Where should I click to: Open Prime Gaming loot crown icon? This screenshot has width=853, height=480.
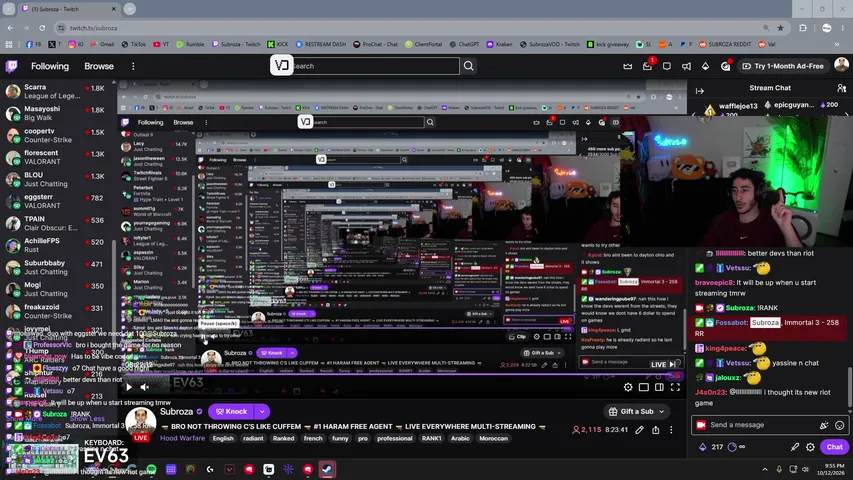[628, 66]
